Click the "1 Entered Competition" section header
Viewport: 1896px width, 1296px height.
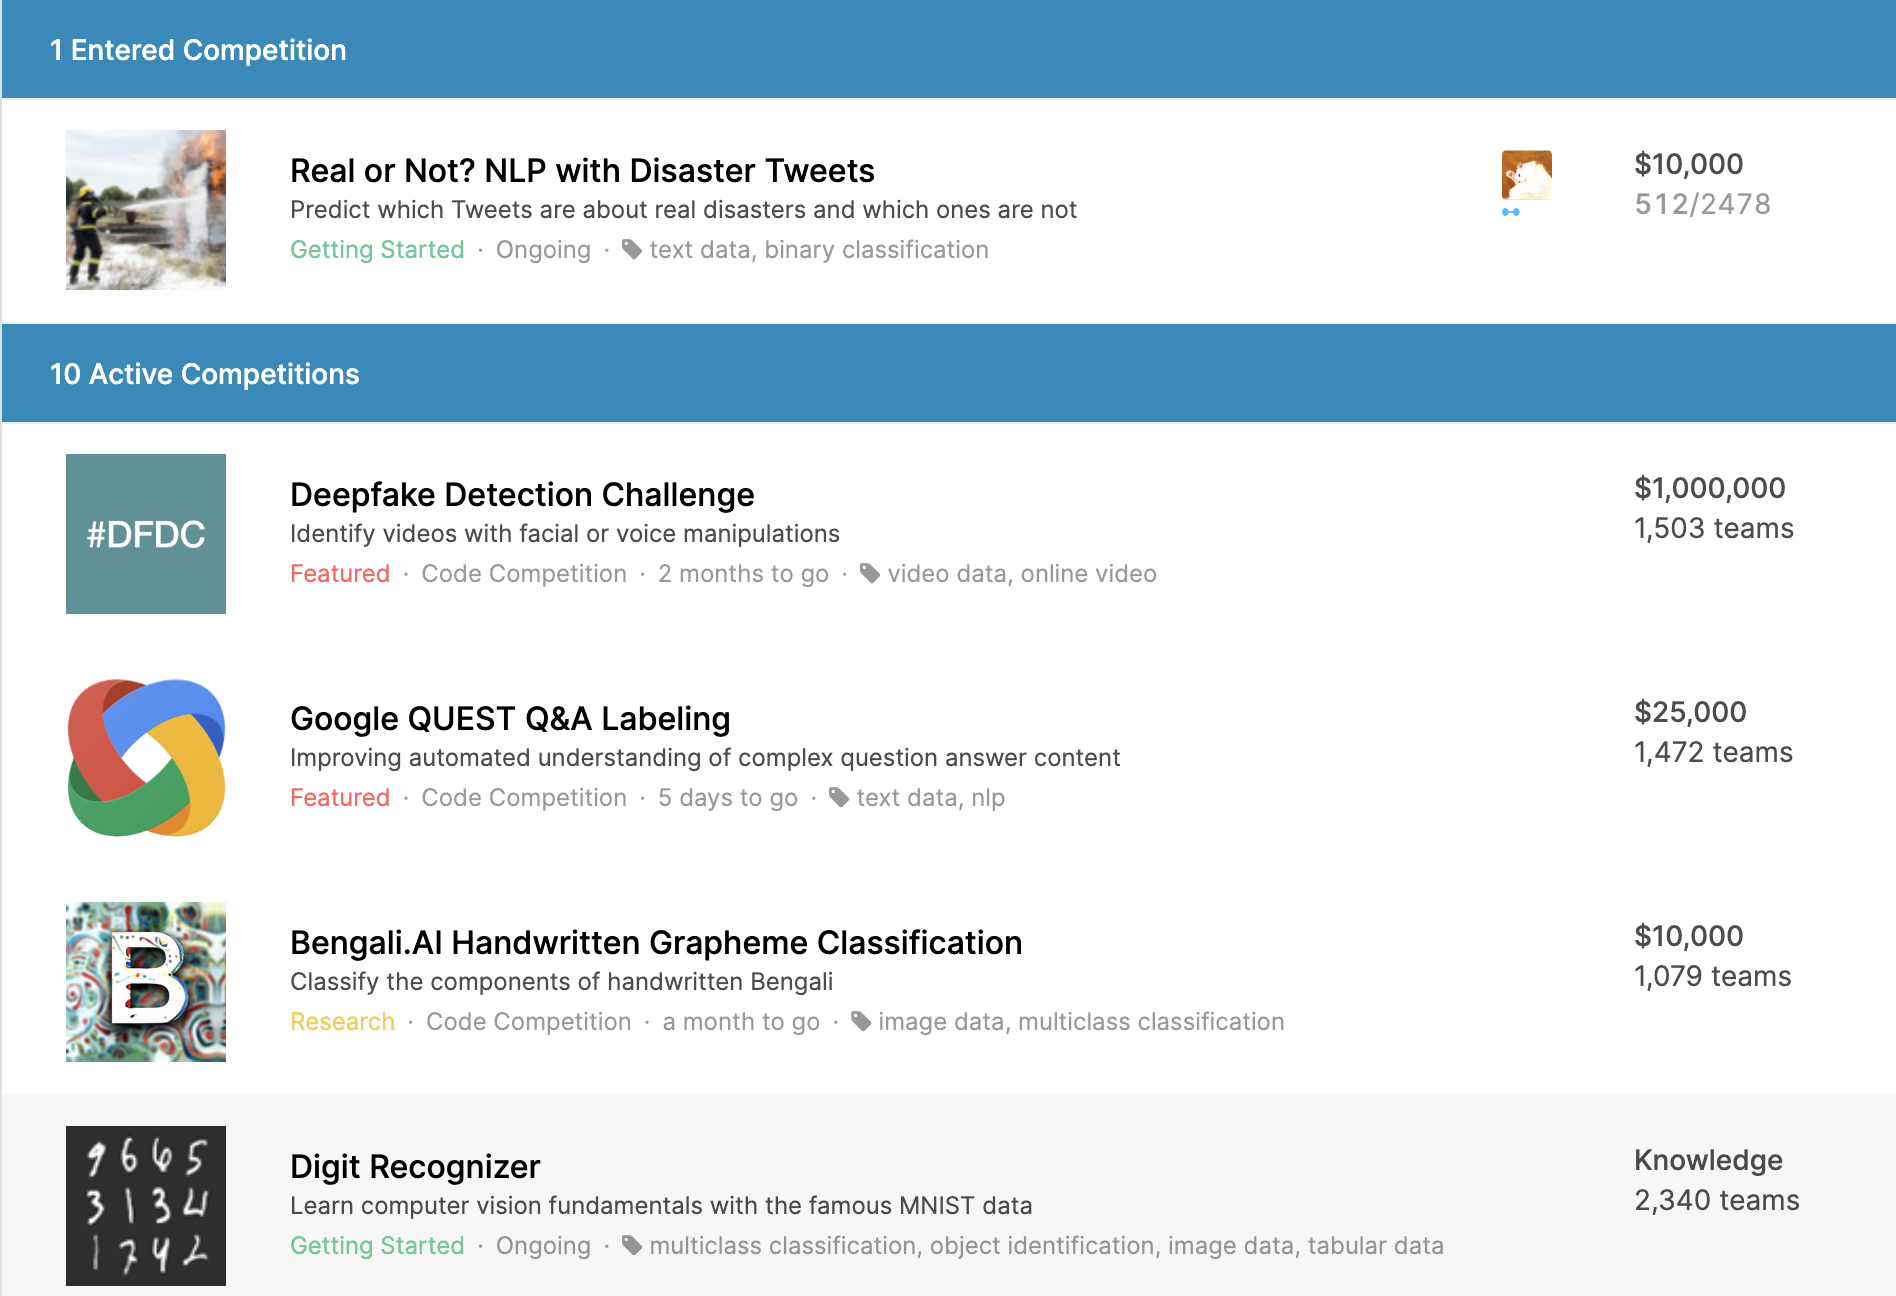click(198, 49)
